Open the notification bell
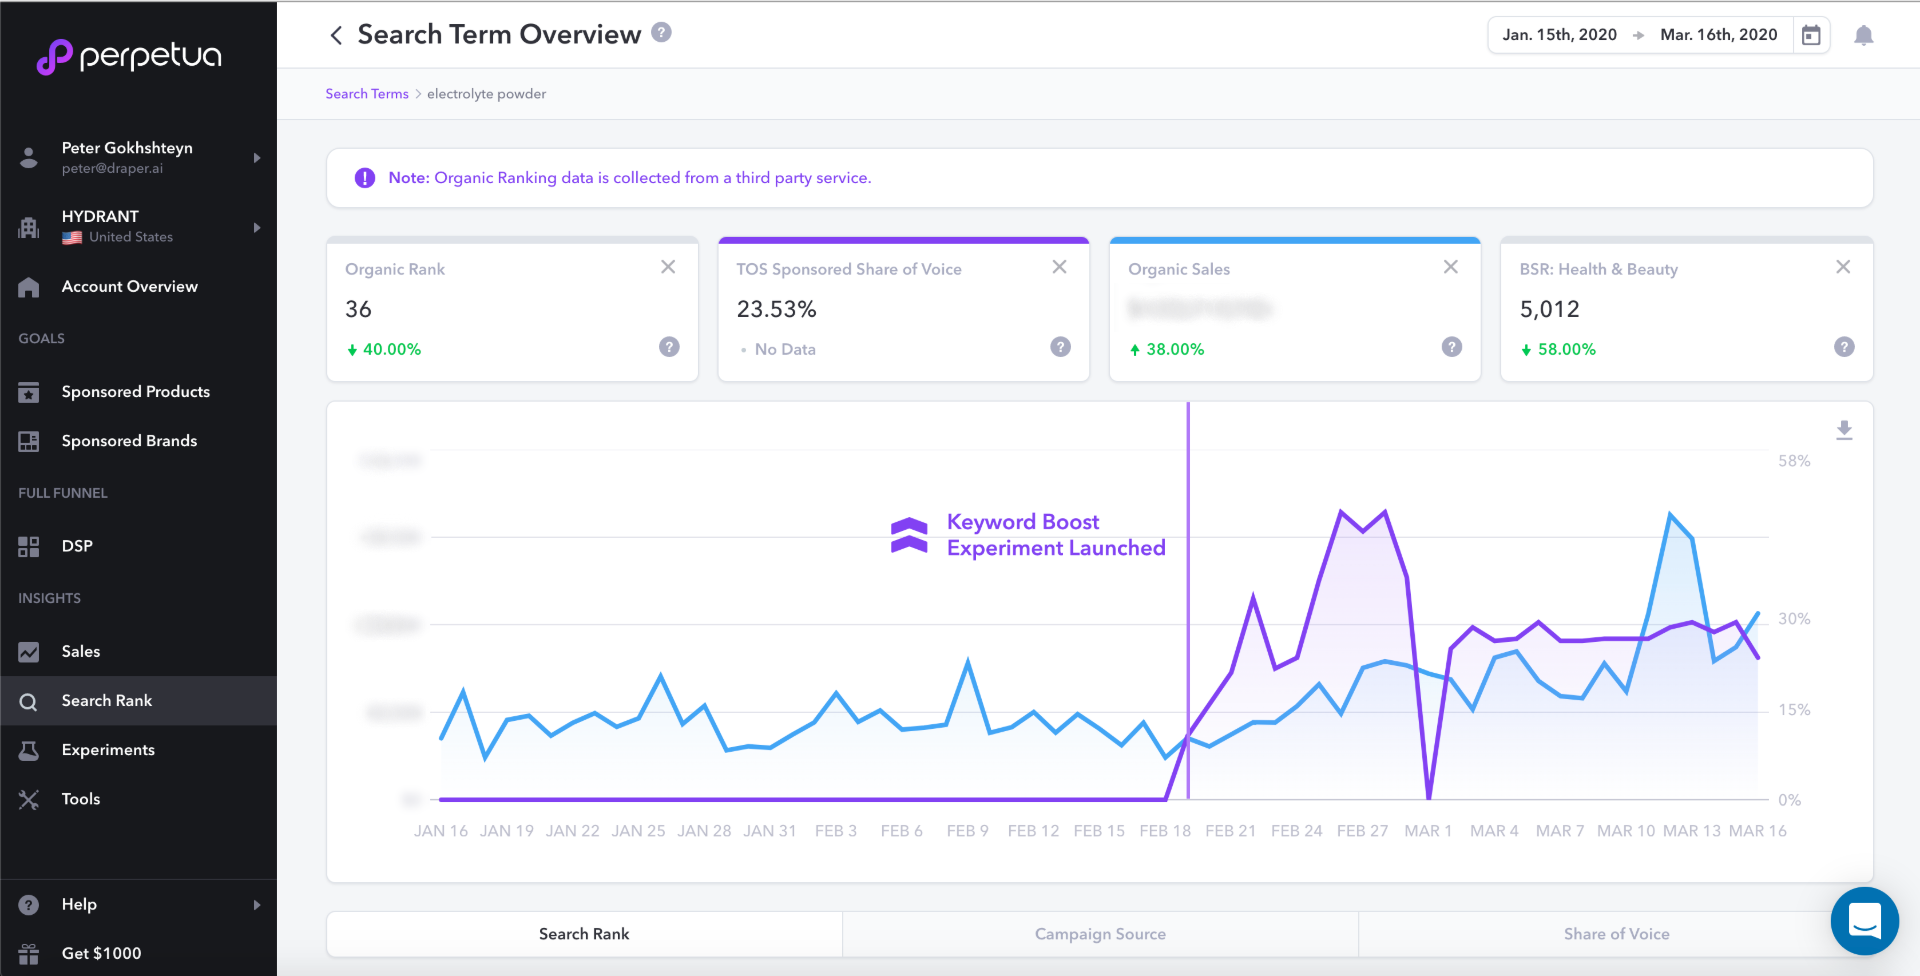 [1864, 35]
